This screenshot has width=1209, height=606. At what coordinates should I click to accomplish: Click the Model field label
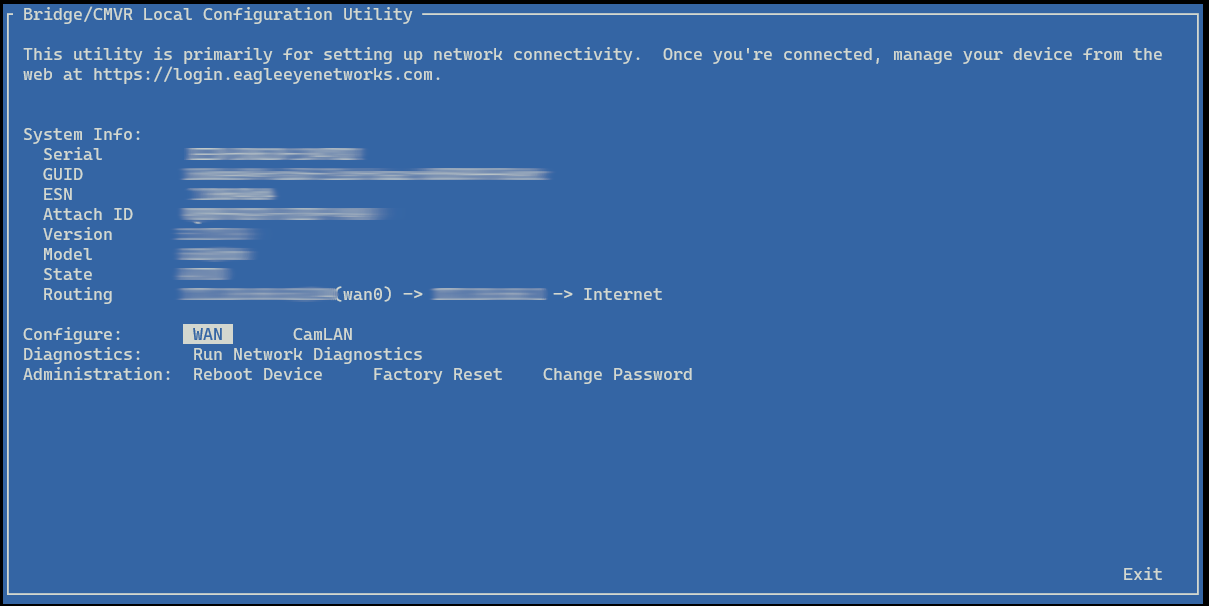[68, 254]
